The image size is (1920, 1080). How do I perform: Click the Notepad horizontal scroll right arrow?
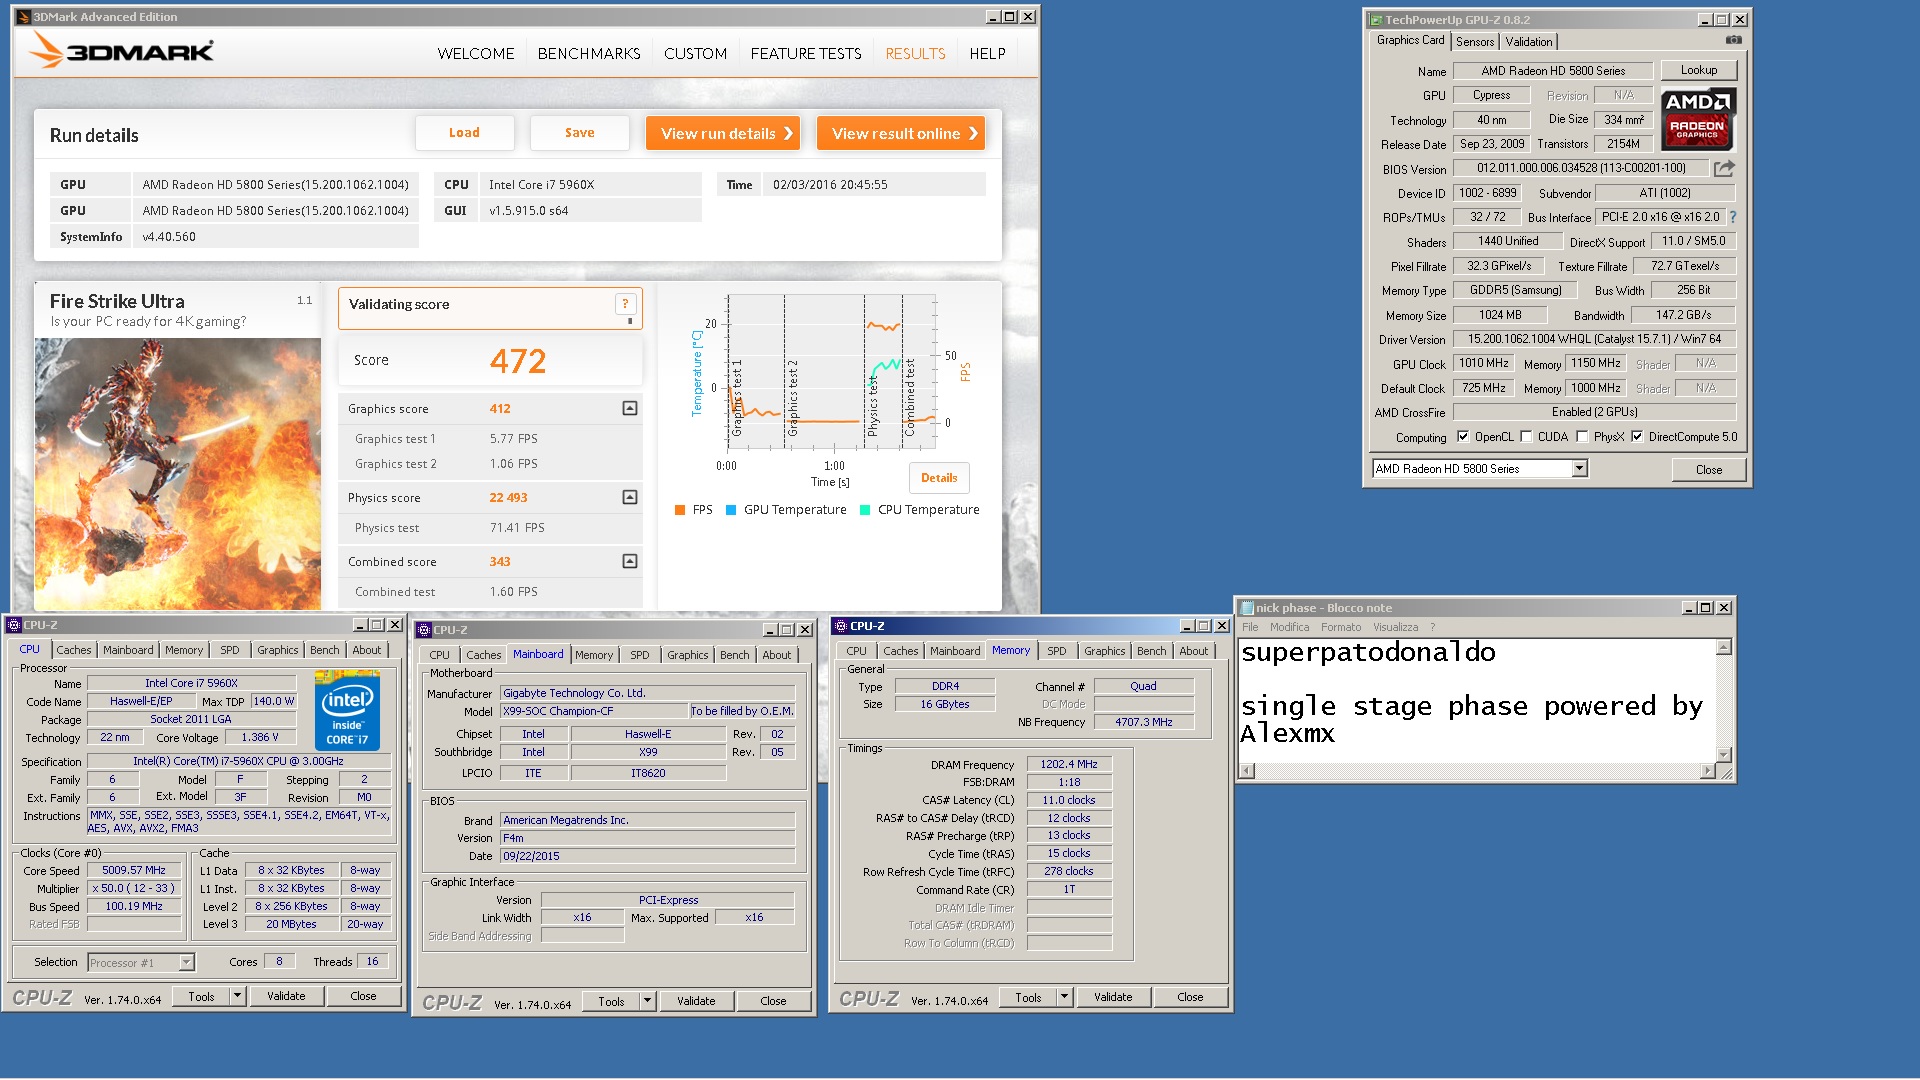(1708, 771)
